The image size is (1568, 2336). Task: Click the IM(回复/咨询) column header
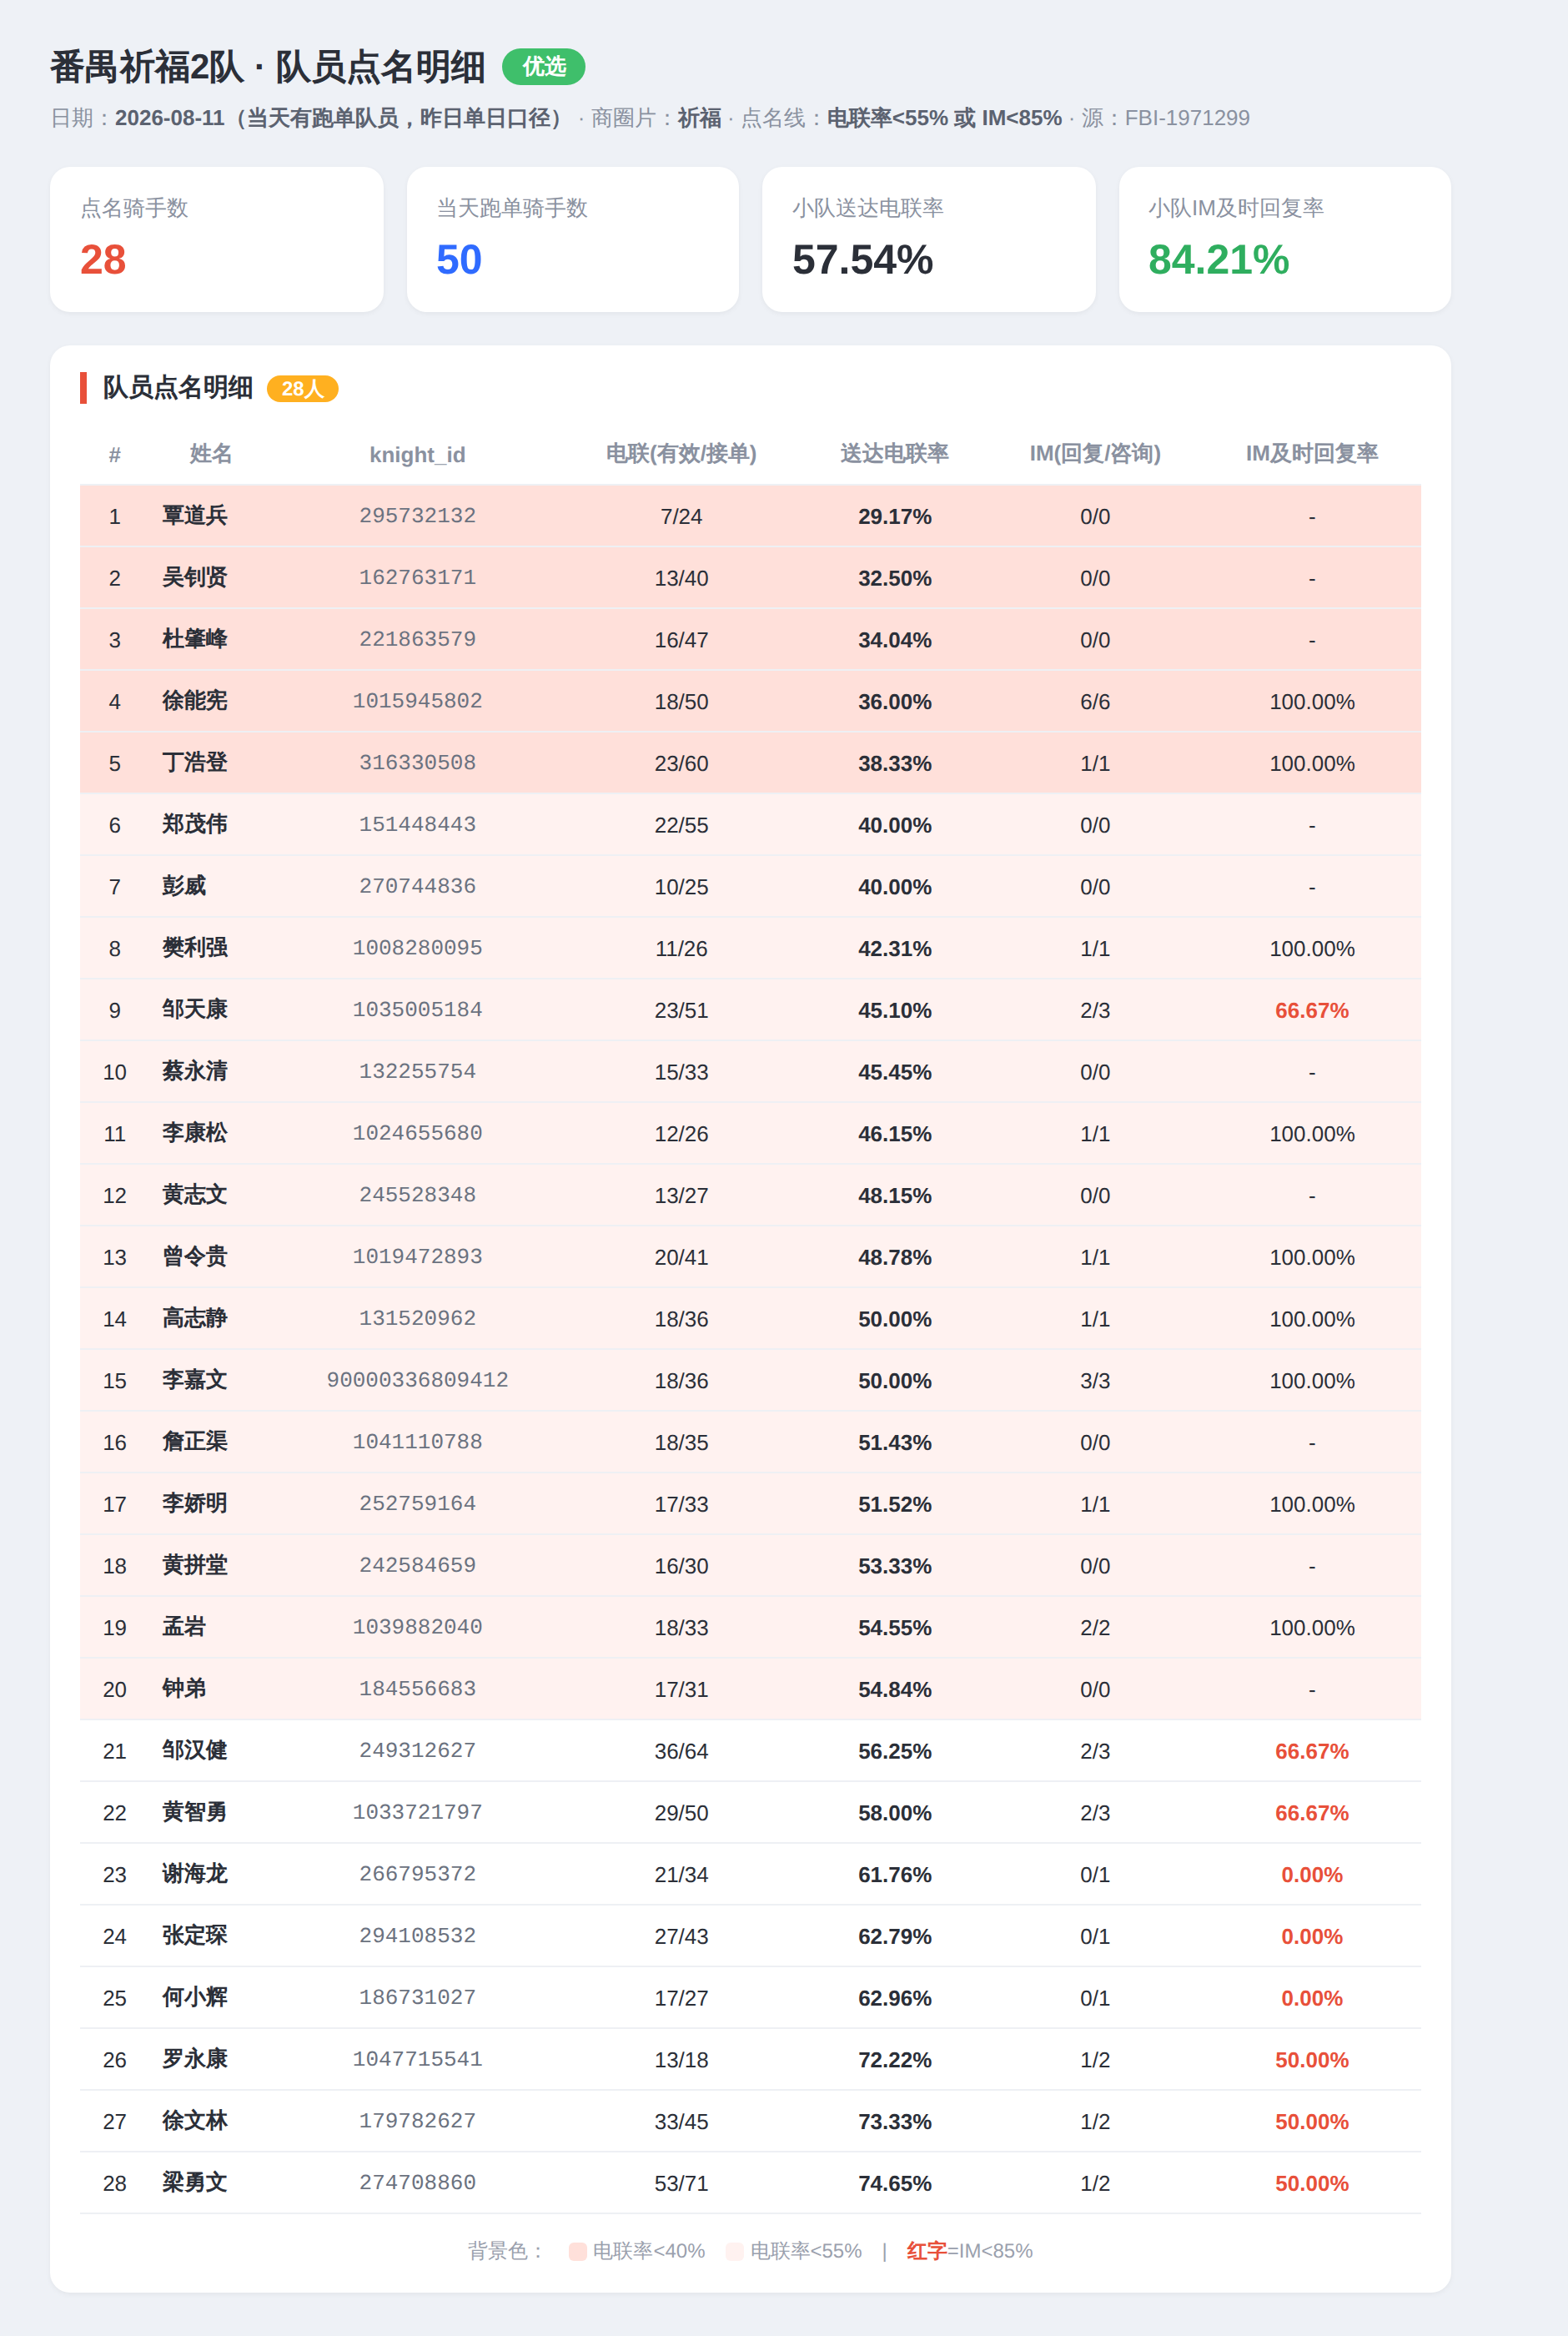click(1095, 454)
